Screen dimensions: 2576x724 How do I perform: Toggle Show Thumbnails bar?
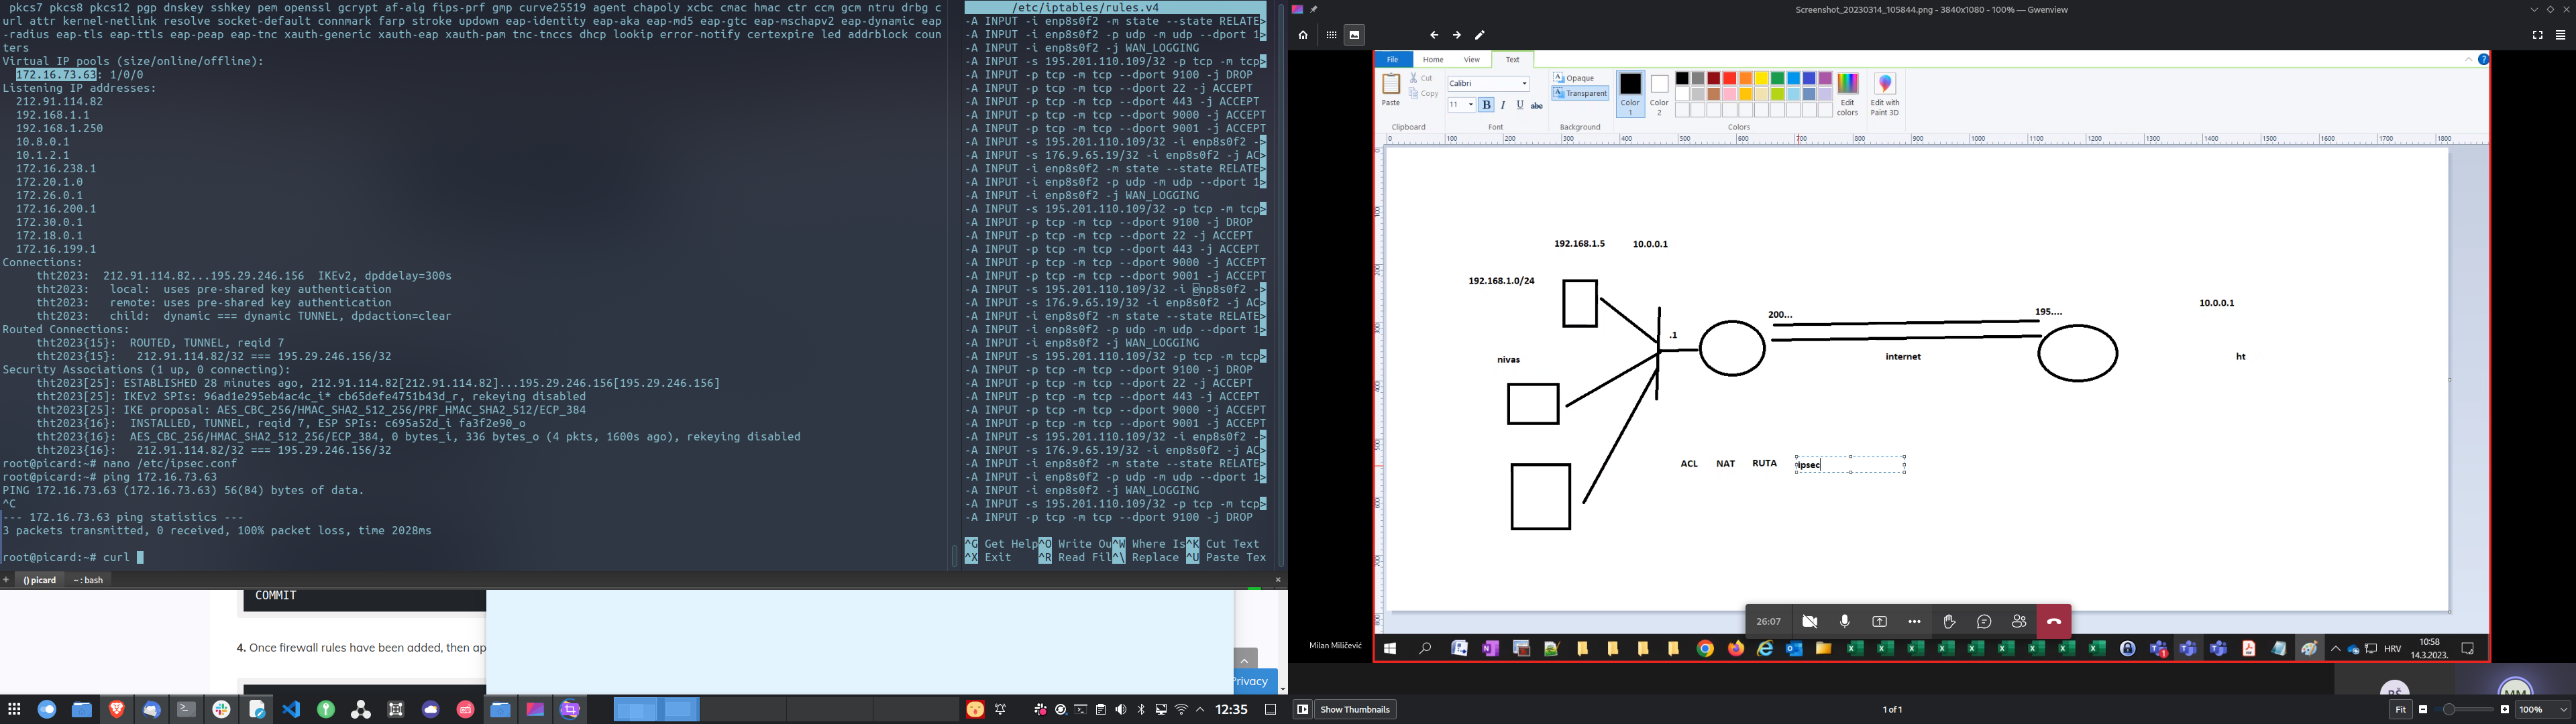(1355, 709)
